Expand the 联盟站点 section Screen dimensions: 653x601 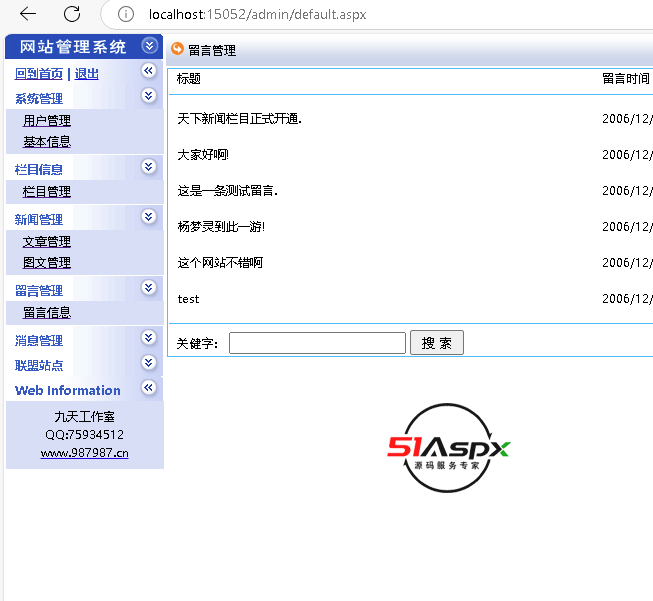click(149, 363)
